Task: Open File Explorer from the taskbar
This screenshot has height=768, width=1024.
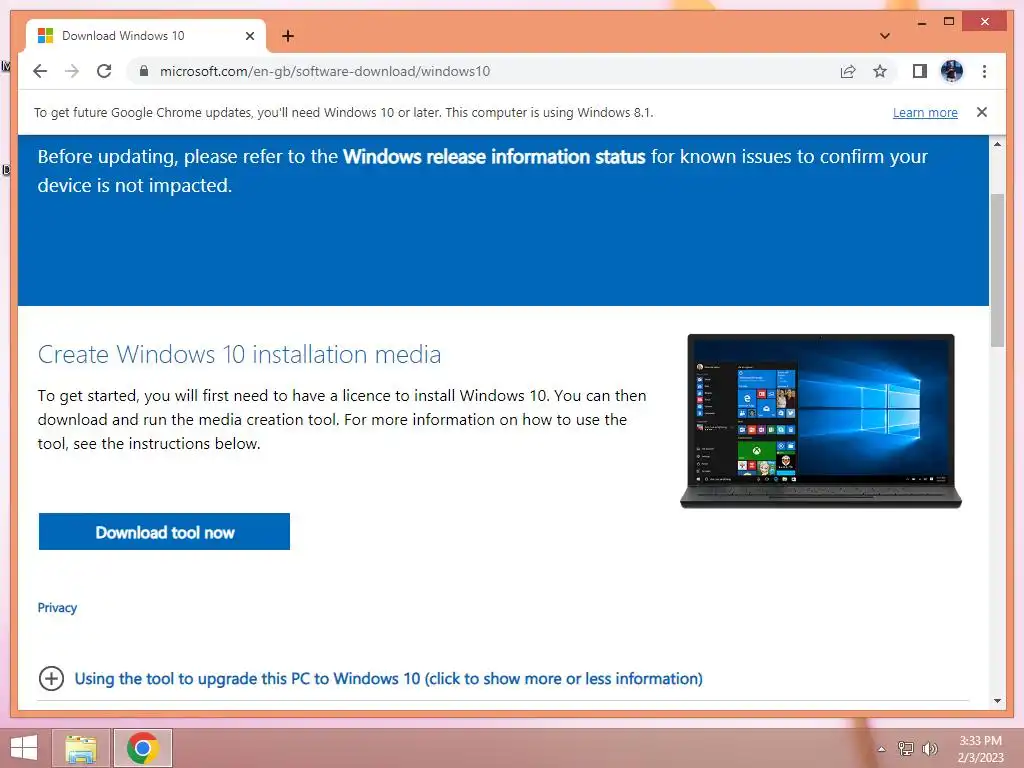Action: coord(81,748)
